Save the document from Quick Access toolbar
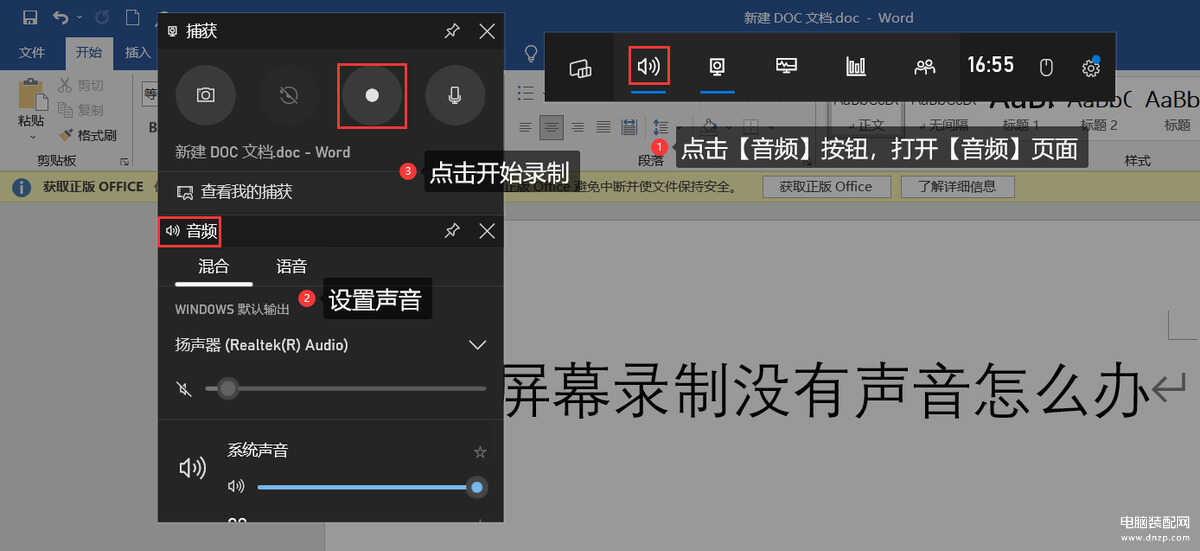 point(30,17)
